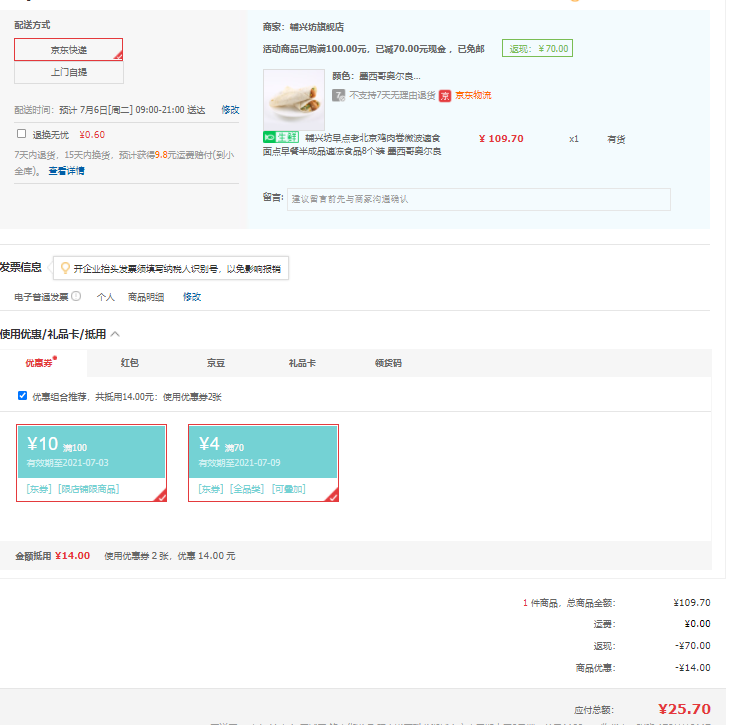Image resolution: width=746 pixels, height=725 pixels.
Task: Click 修改 in invoice information row
Action: (x=192, y=297)
